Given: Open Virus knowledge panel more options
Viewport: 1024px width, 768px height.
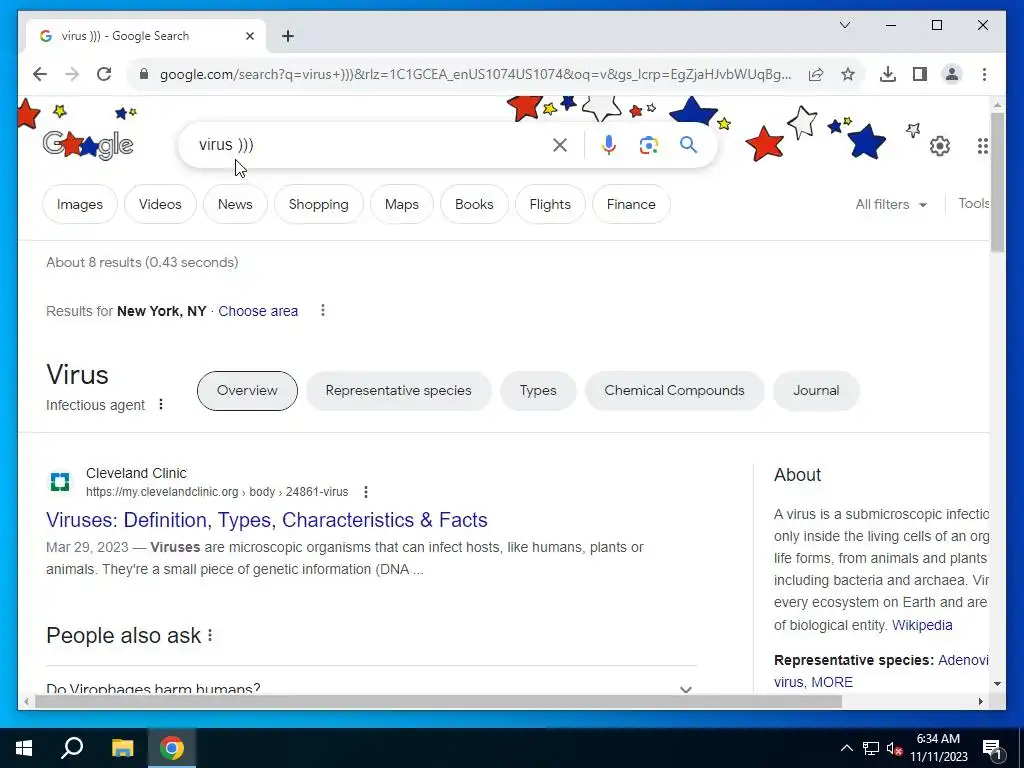Looking at the screenshot, I should coord(161,405).
